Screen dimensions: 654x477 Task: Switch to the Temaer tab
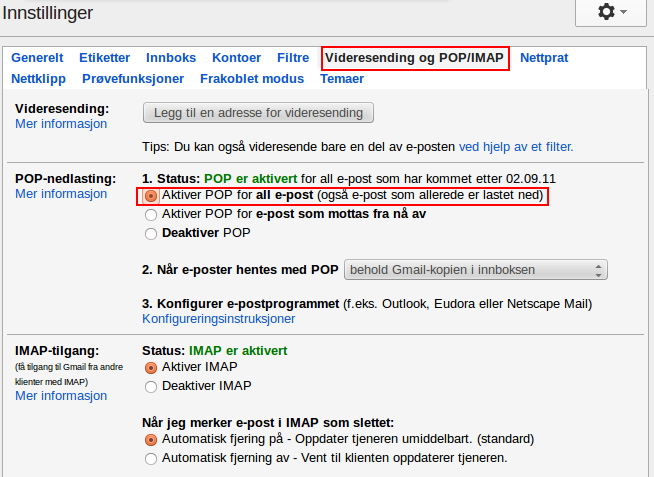[342, 79]
